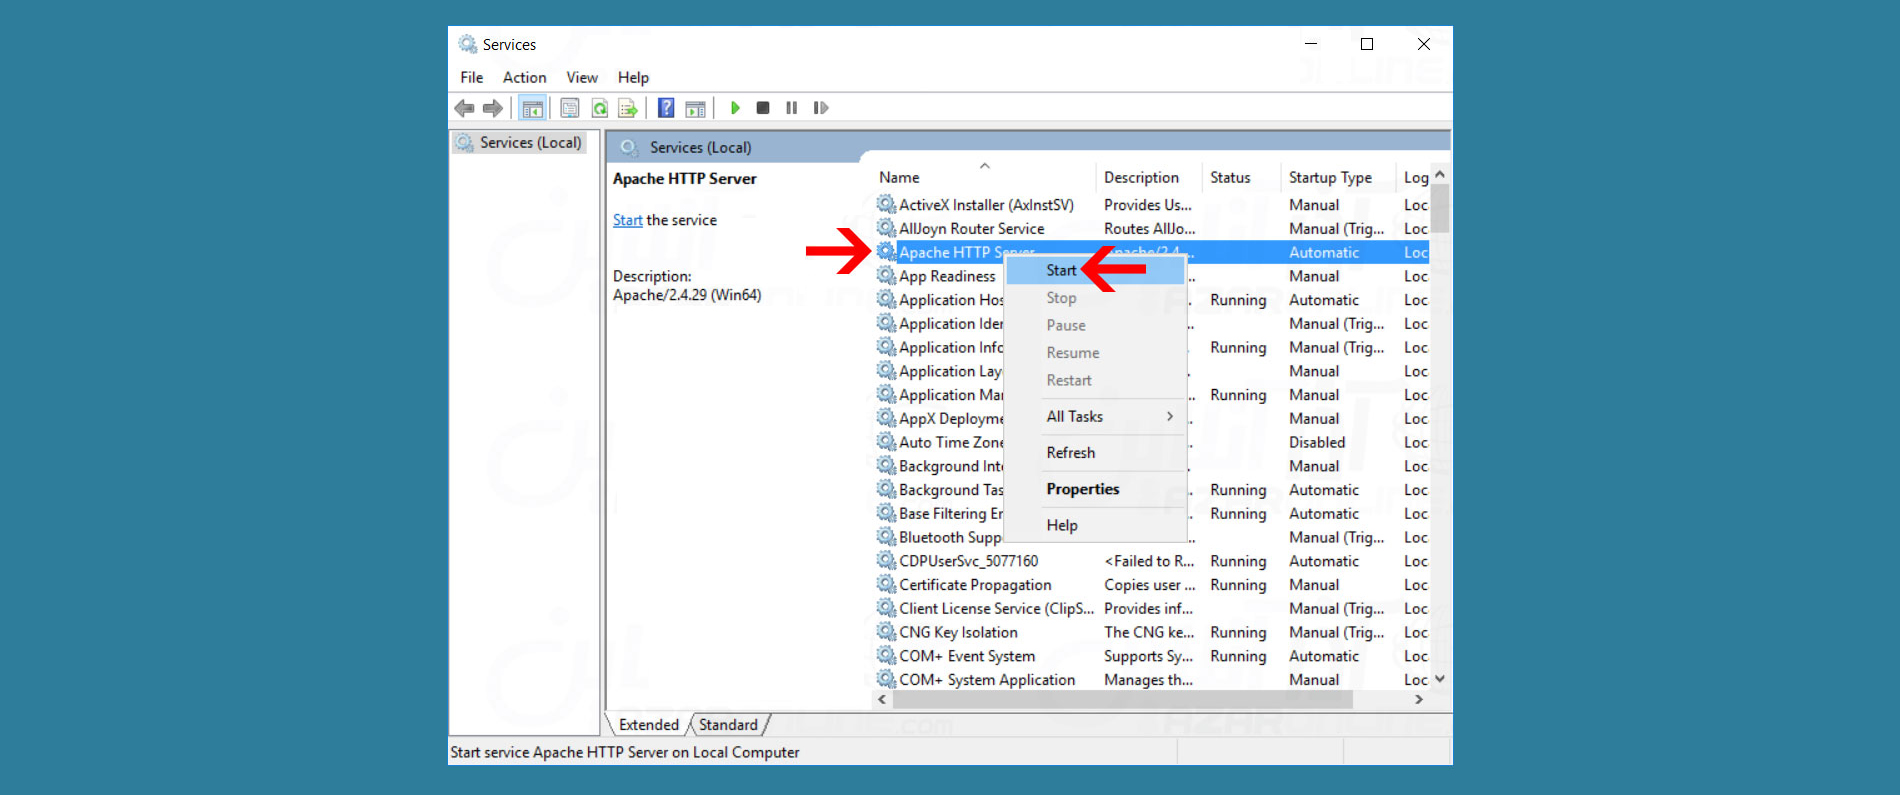Click the horizontal scrollbar left arrow
Screen dimensions: 1900x795
click(882, 700)
